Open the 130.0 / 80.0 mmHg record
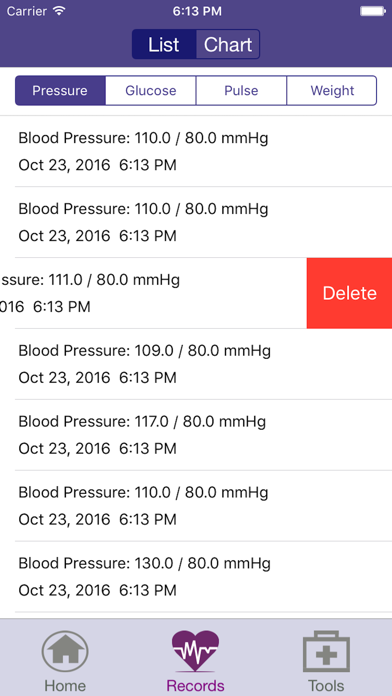 (x=196, y=577)
